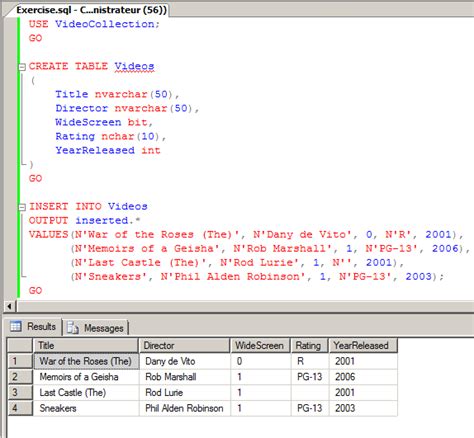Select row header 4 in results
The image size is (474, 438).
click(20, 408)
